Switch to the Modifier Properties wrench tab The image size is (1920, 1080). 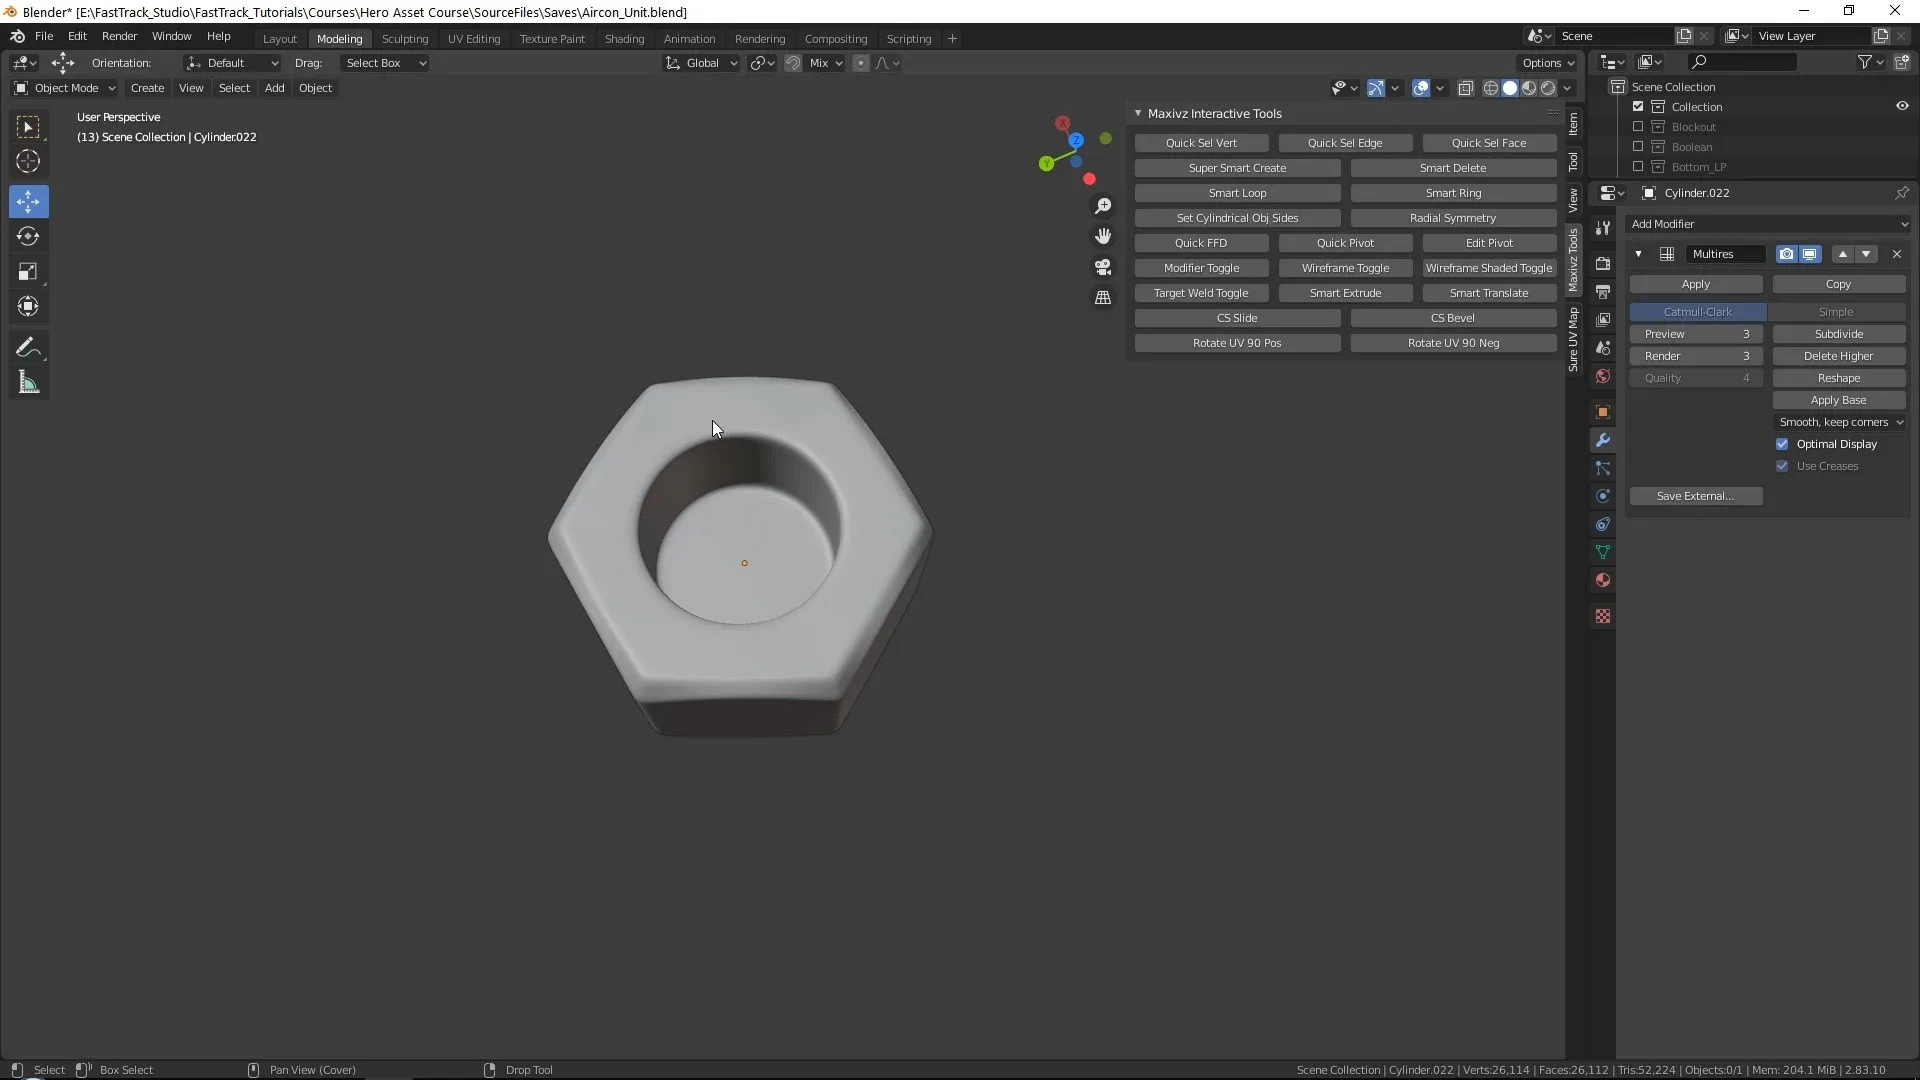1602,440
